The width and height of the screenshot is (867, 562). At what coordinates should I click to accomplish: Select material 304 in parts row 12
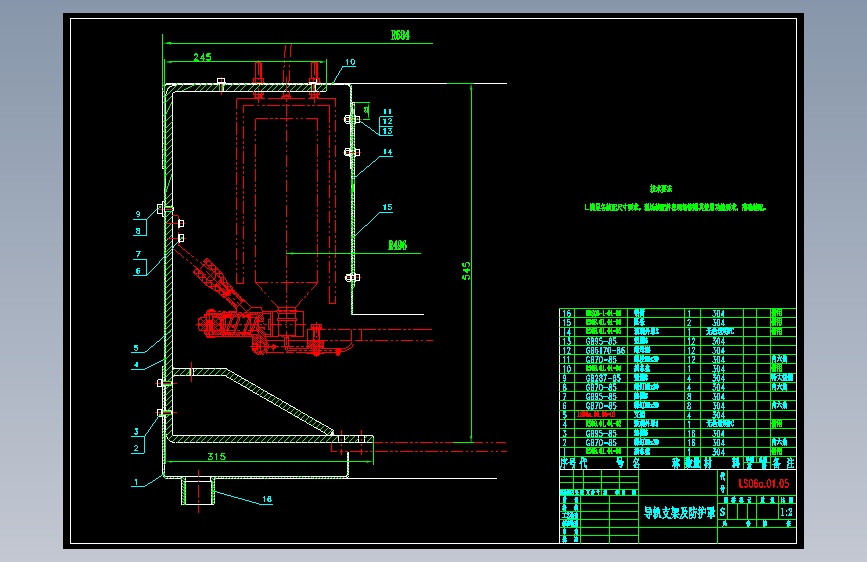[x=718, y=351]
